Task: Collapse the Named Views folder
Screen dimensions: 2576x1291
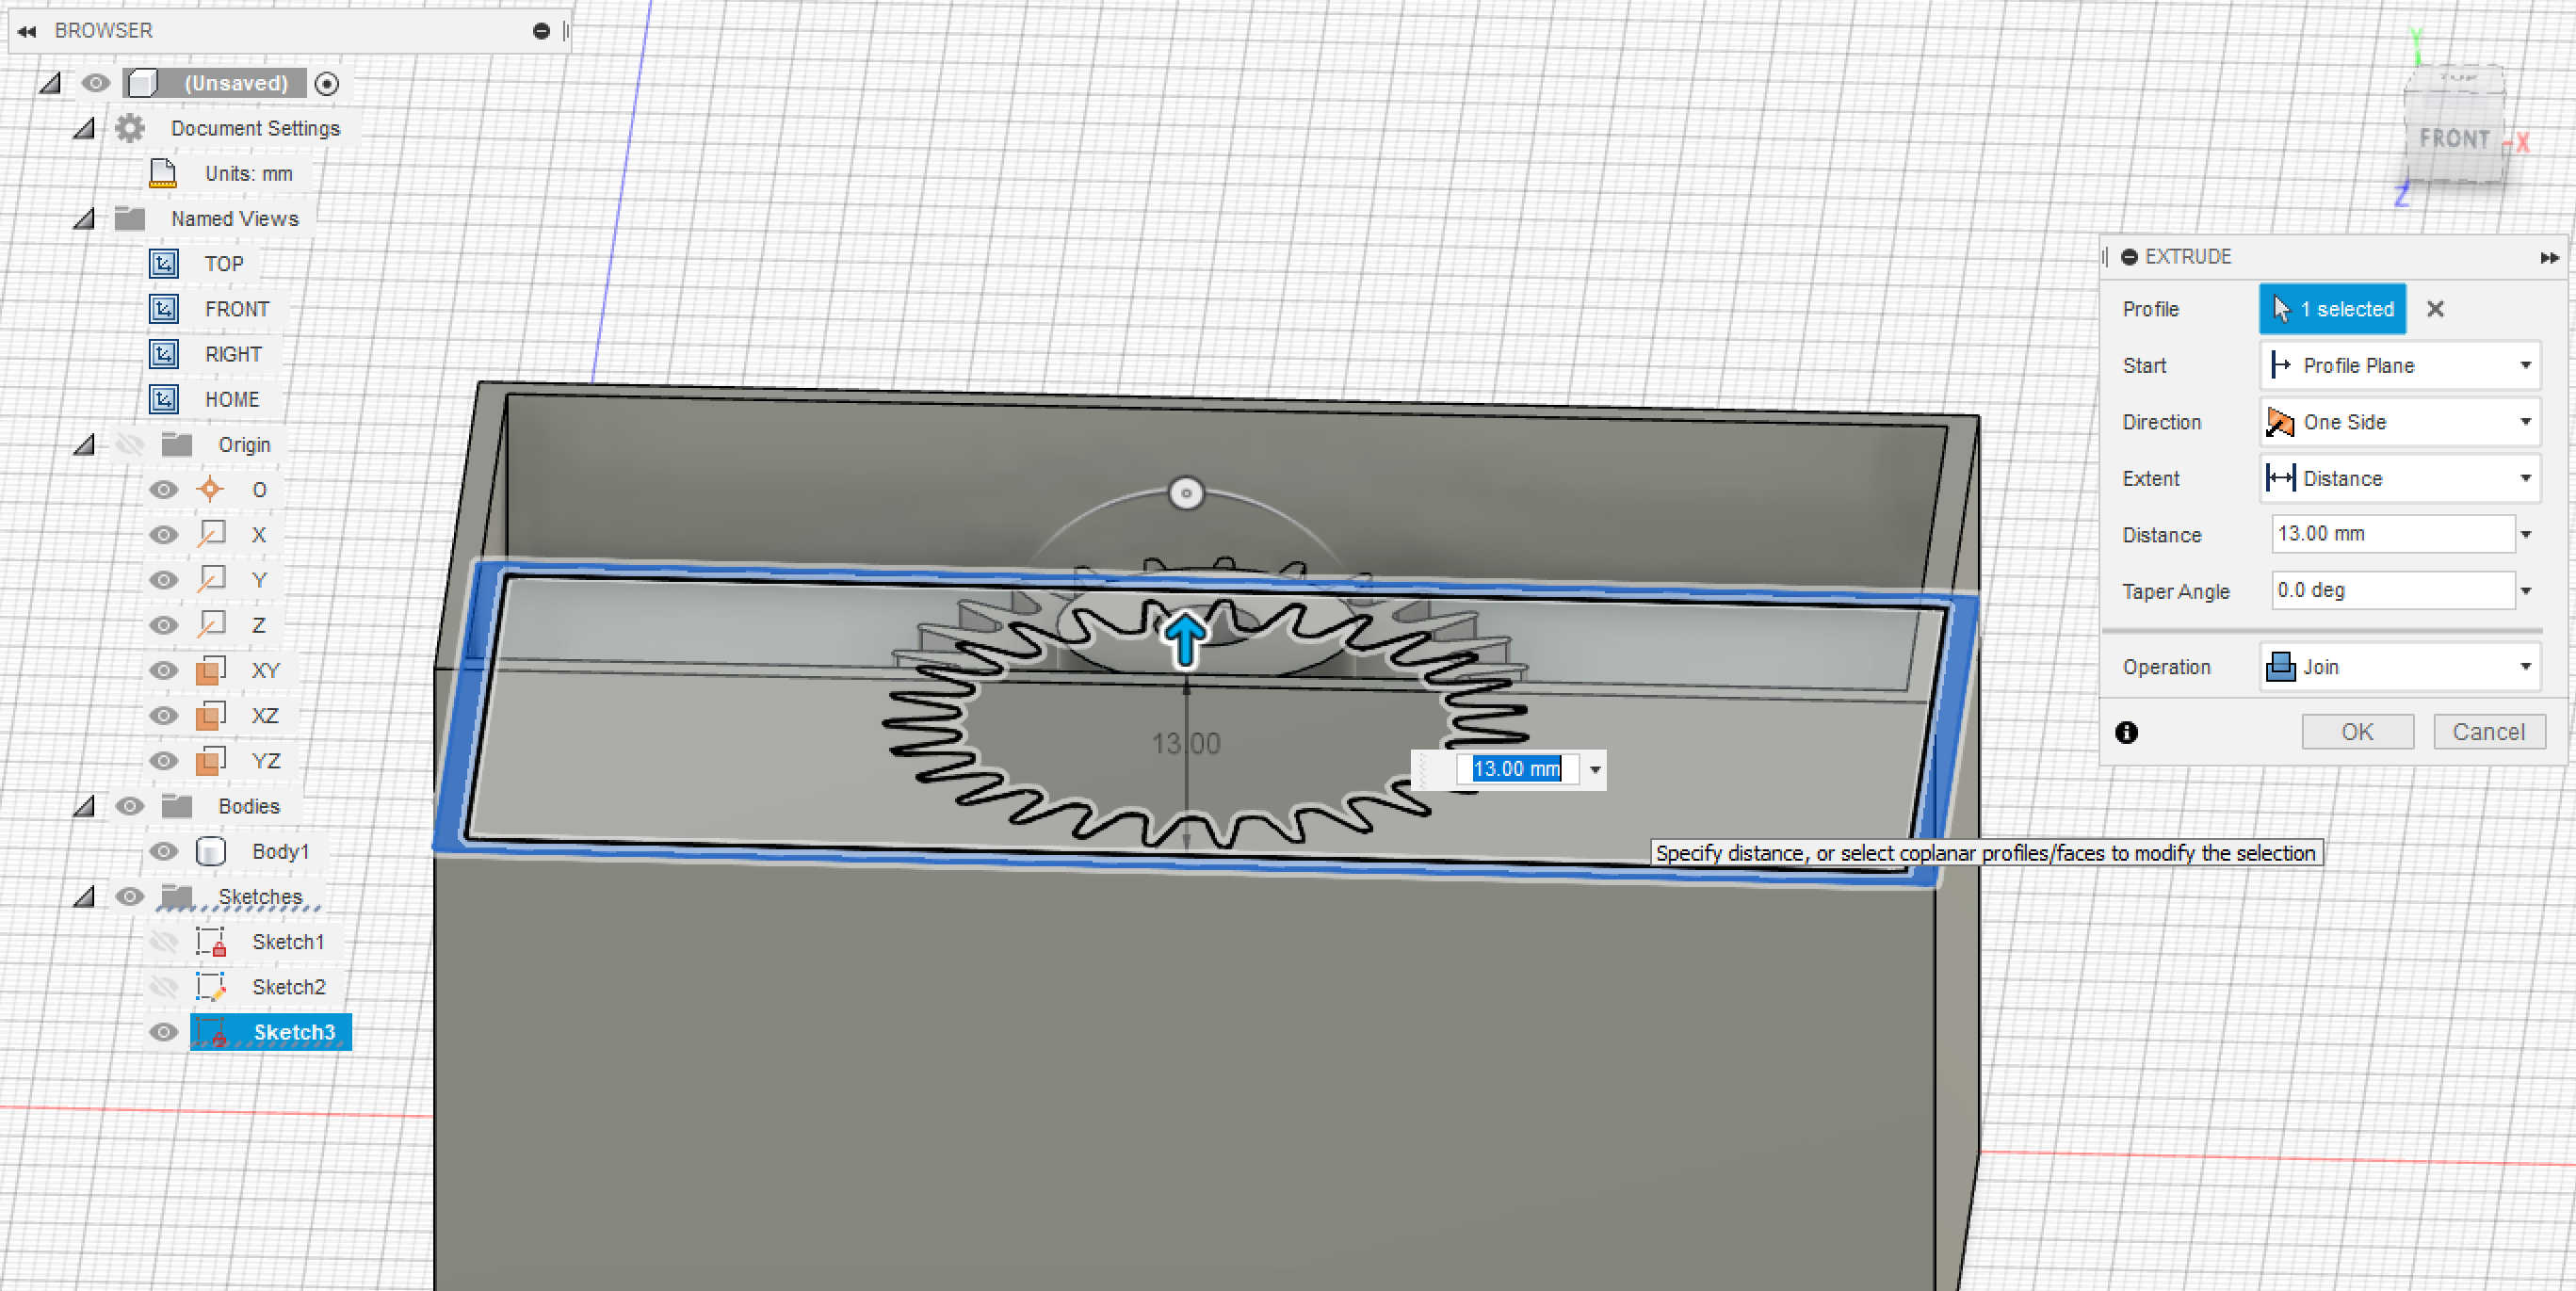Action: (x=85, y=219)
